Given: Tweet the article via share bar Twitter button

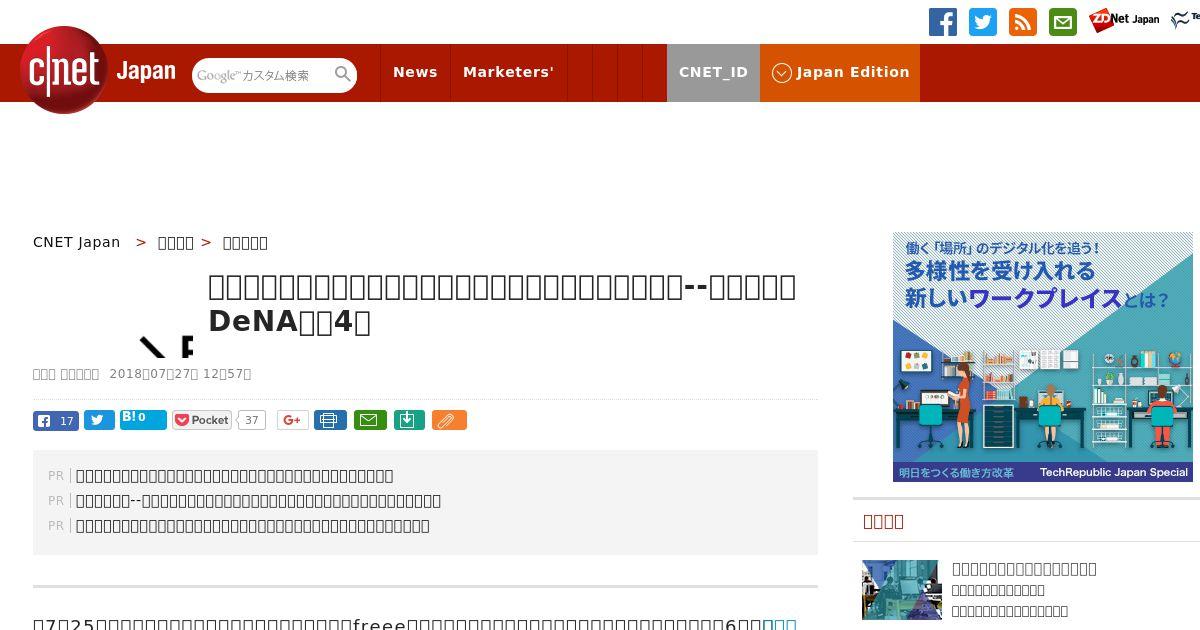Looking at the screenshot, I should (99, 420).
